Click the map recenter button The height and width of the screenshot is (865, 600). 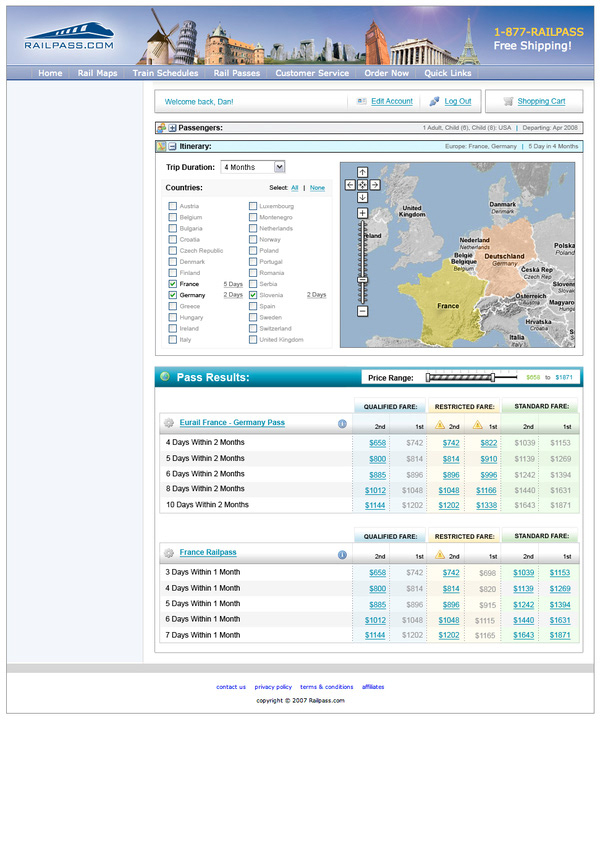[x=362, y=185]
